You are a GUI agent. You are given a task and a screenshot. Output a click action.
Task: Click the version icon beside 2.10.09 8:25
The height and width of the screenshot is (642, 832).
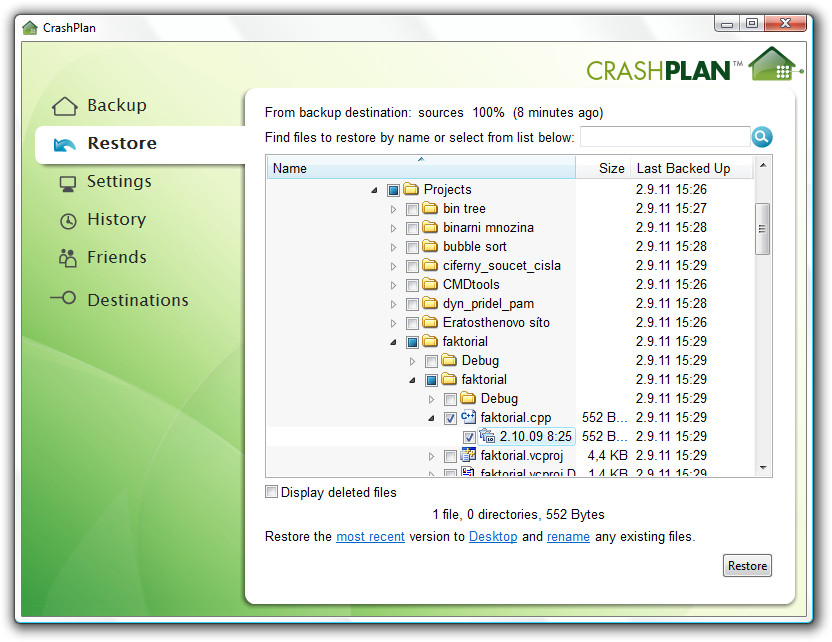pos(487,436)
